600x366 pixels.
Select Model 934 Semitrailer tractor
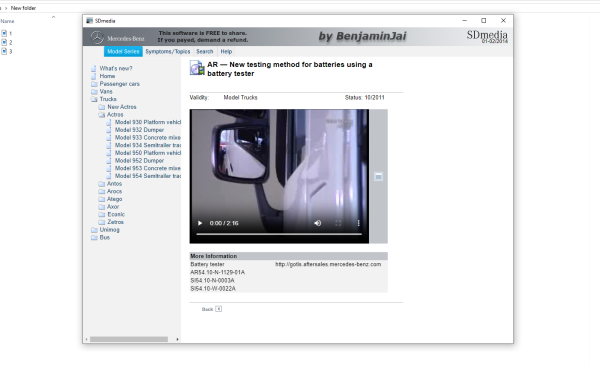(x=148, y=145)
